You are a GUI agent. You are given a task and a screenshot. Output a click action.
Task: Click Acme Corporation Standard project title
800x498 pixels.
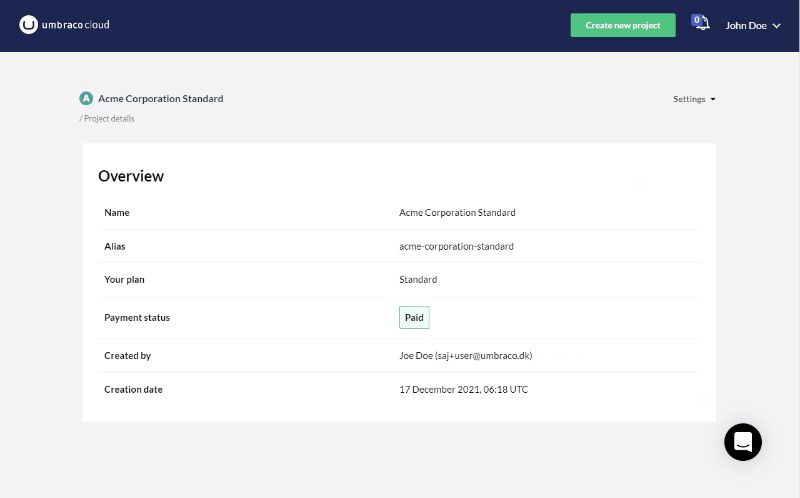[161, 98]
